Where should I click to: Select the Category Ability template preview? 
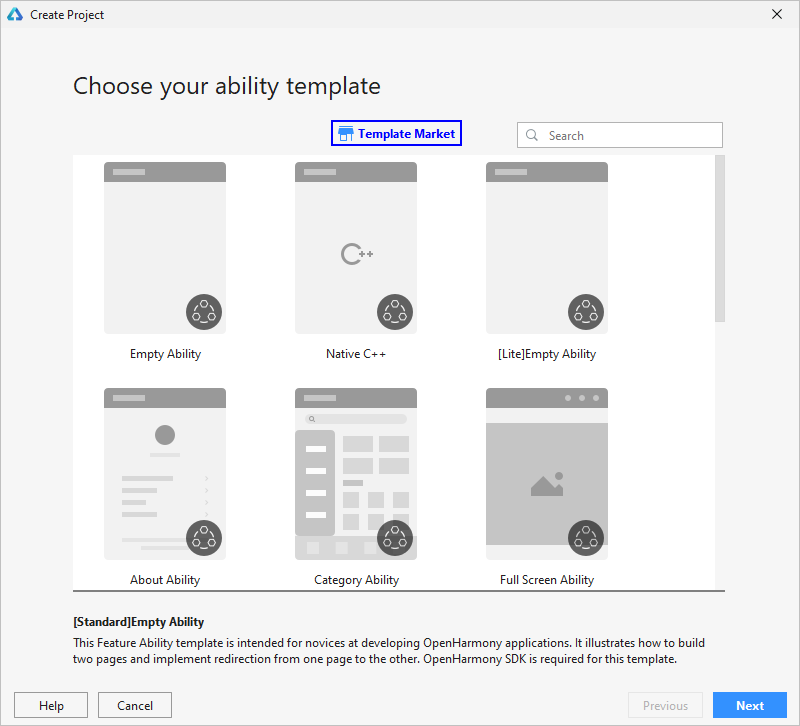coord(356,474)
